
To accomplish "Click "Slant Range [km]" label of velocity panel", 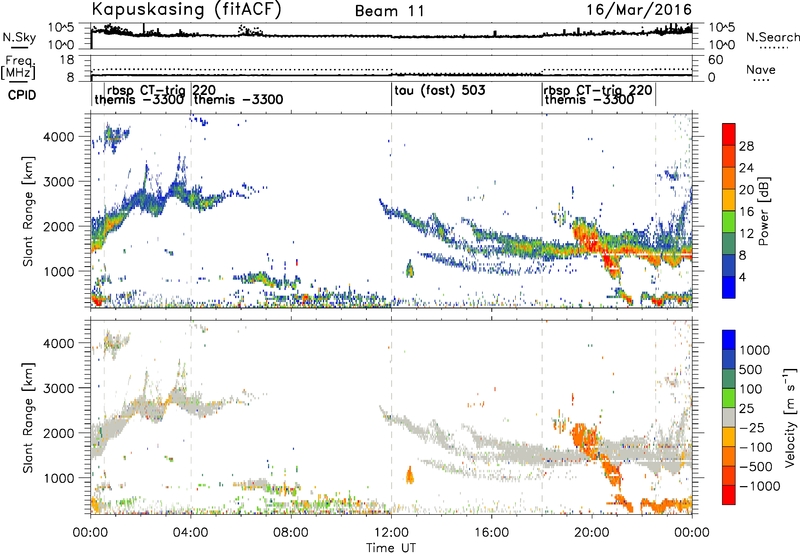I will click(28, 418).
